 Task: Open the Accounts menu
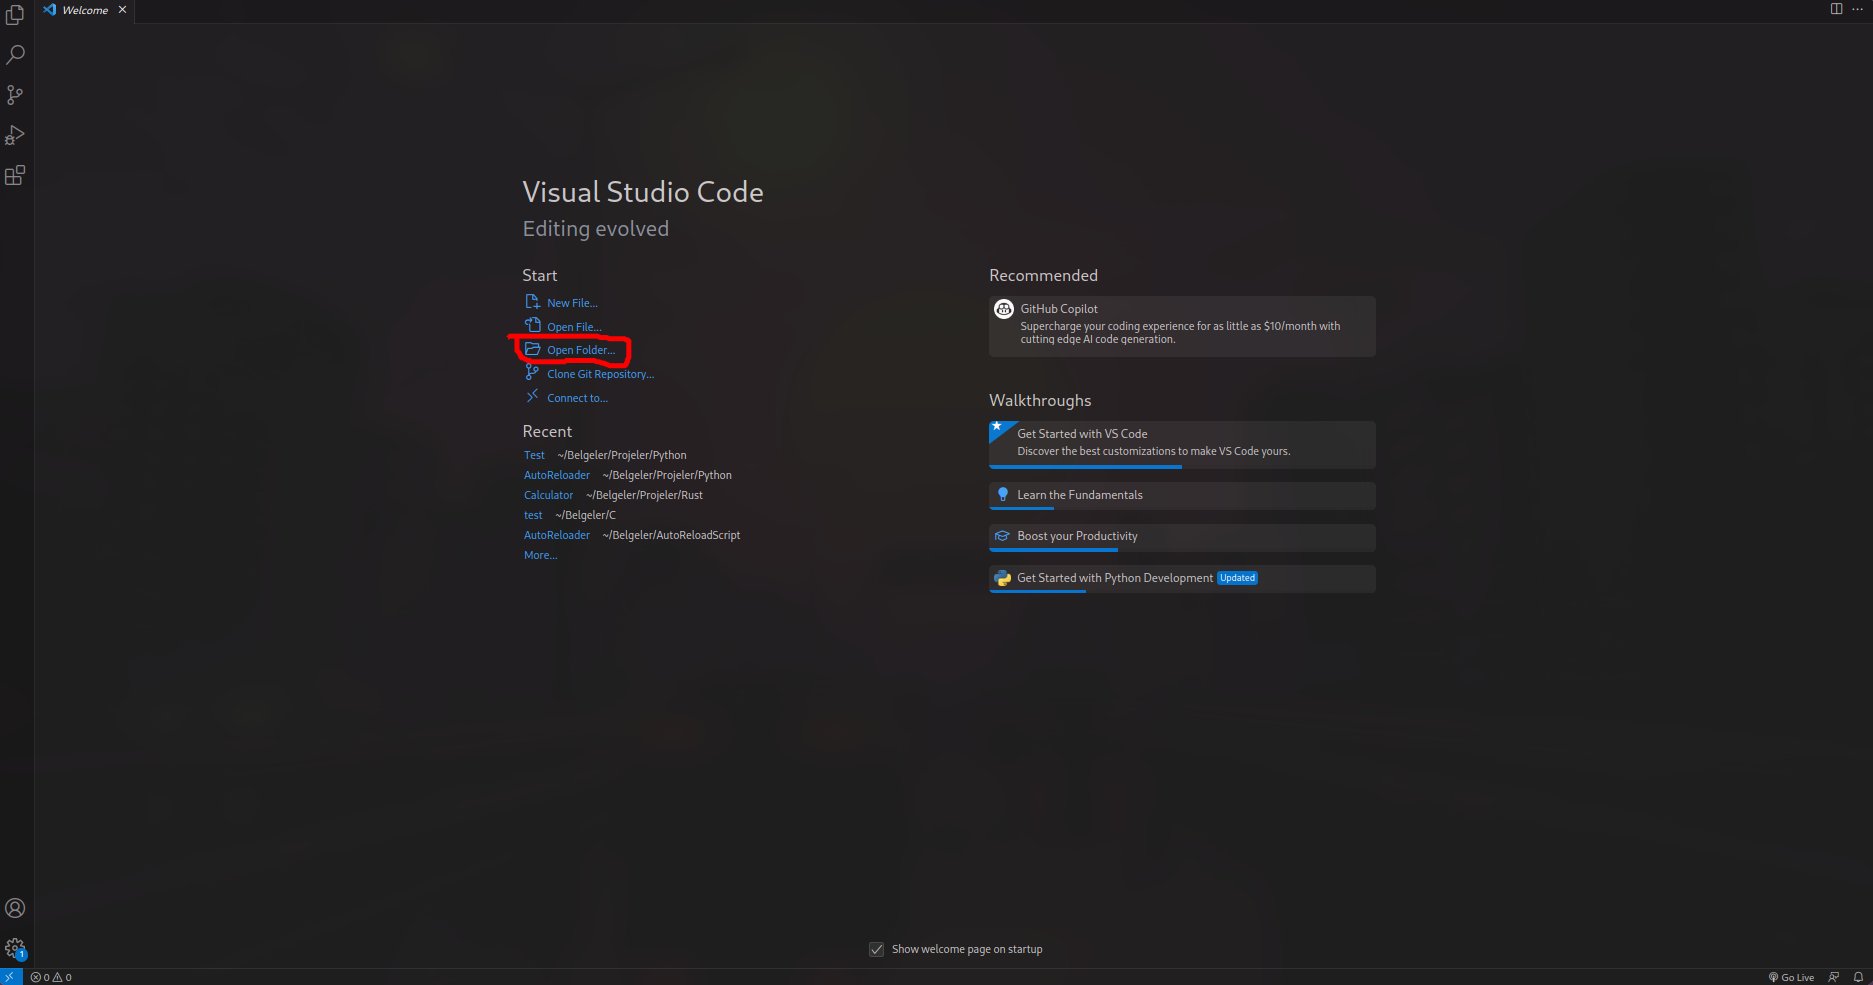pyautogui.click(x=15, y=908)
